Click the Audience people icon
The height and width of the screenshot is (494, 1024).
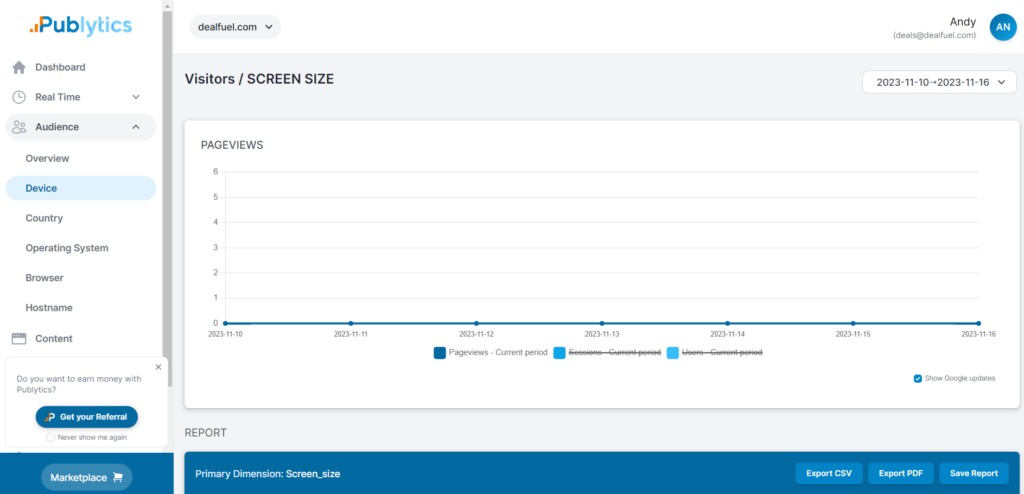(x=18, y=127)
